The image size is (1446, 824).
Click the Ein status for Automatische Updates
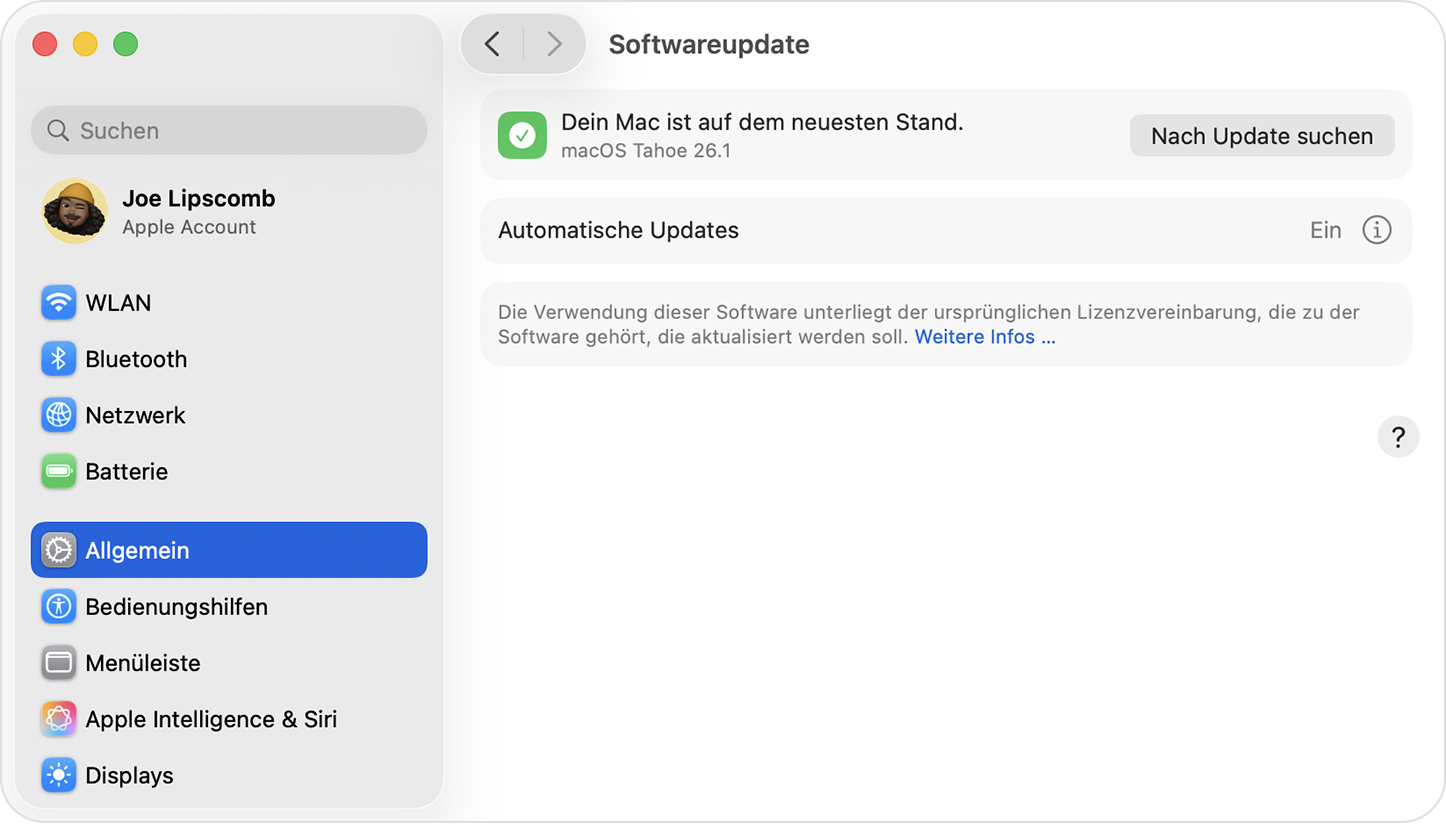pyautogui.click(x=1325, y=230)
